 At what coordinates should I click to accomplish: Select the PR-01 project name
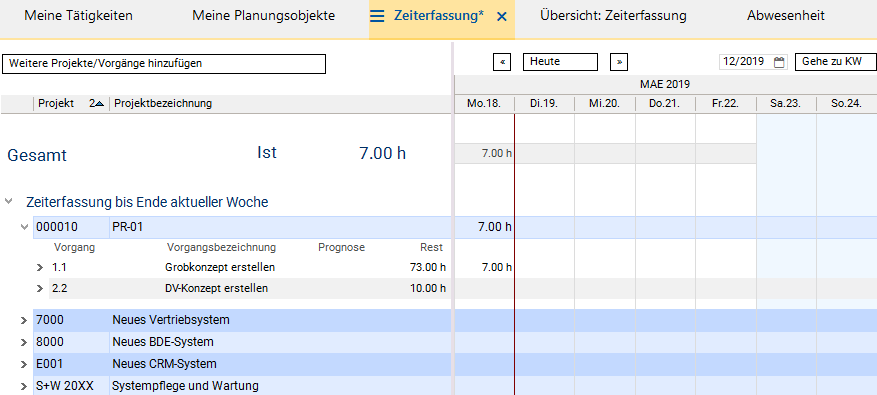128,227
